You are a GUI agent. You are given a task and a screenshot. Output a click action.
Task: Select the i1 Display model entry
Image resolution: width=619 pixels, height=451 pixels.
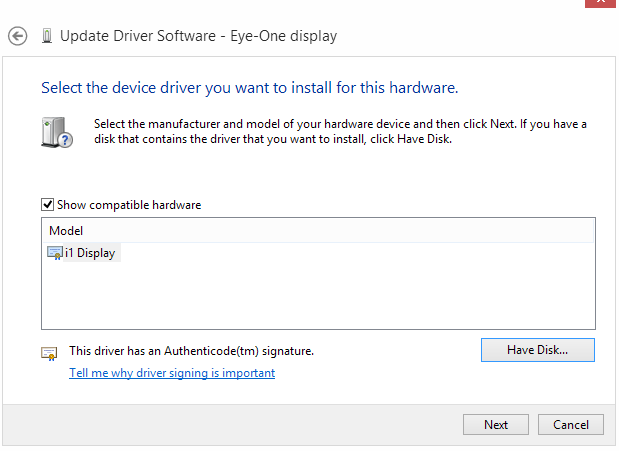click(x=90, y=253)
